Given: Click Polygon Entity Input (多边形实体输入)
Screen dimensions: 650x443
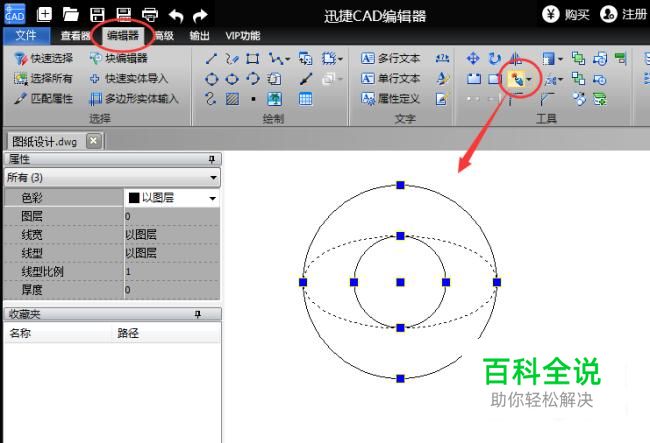Looking at the screenshot, I should click(x=134, y=99).
